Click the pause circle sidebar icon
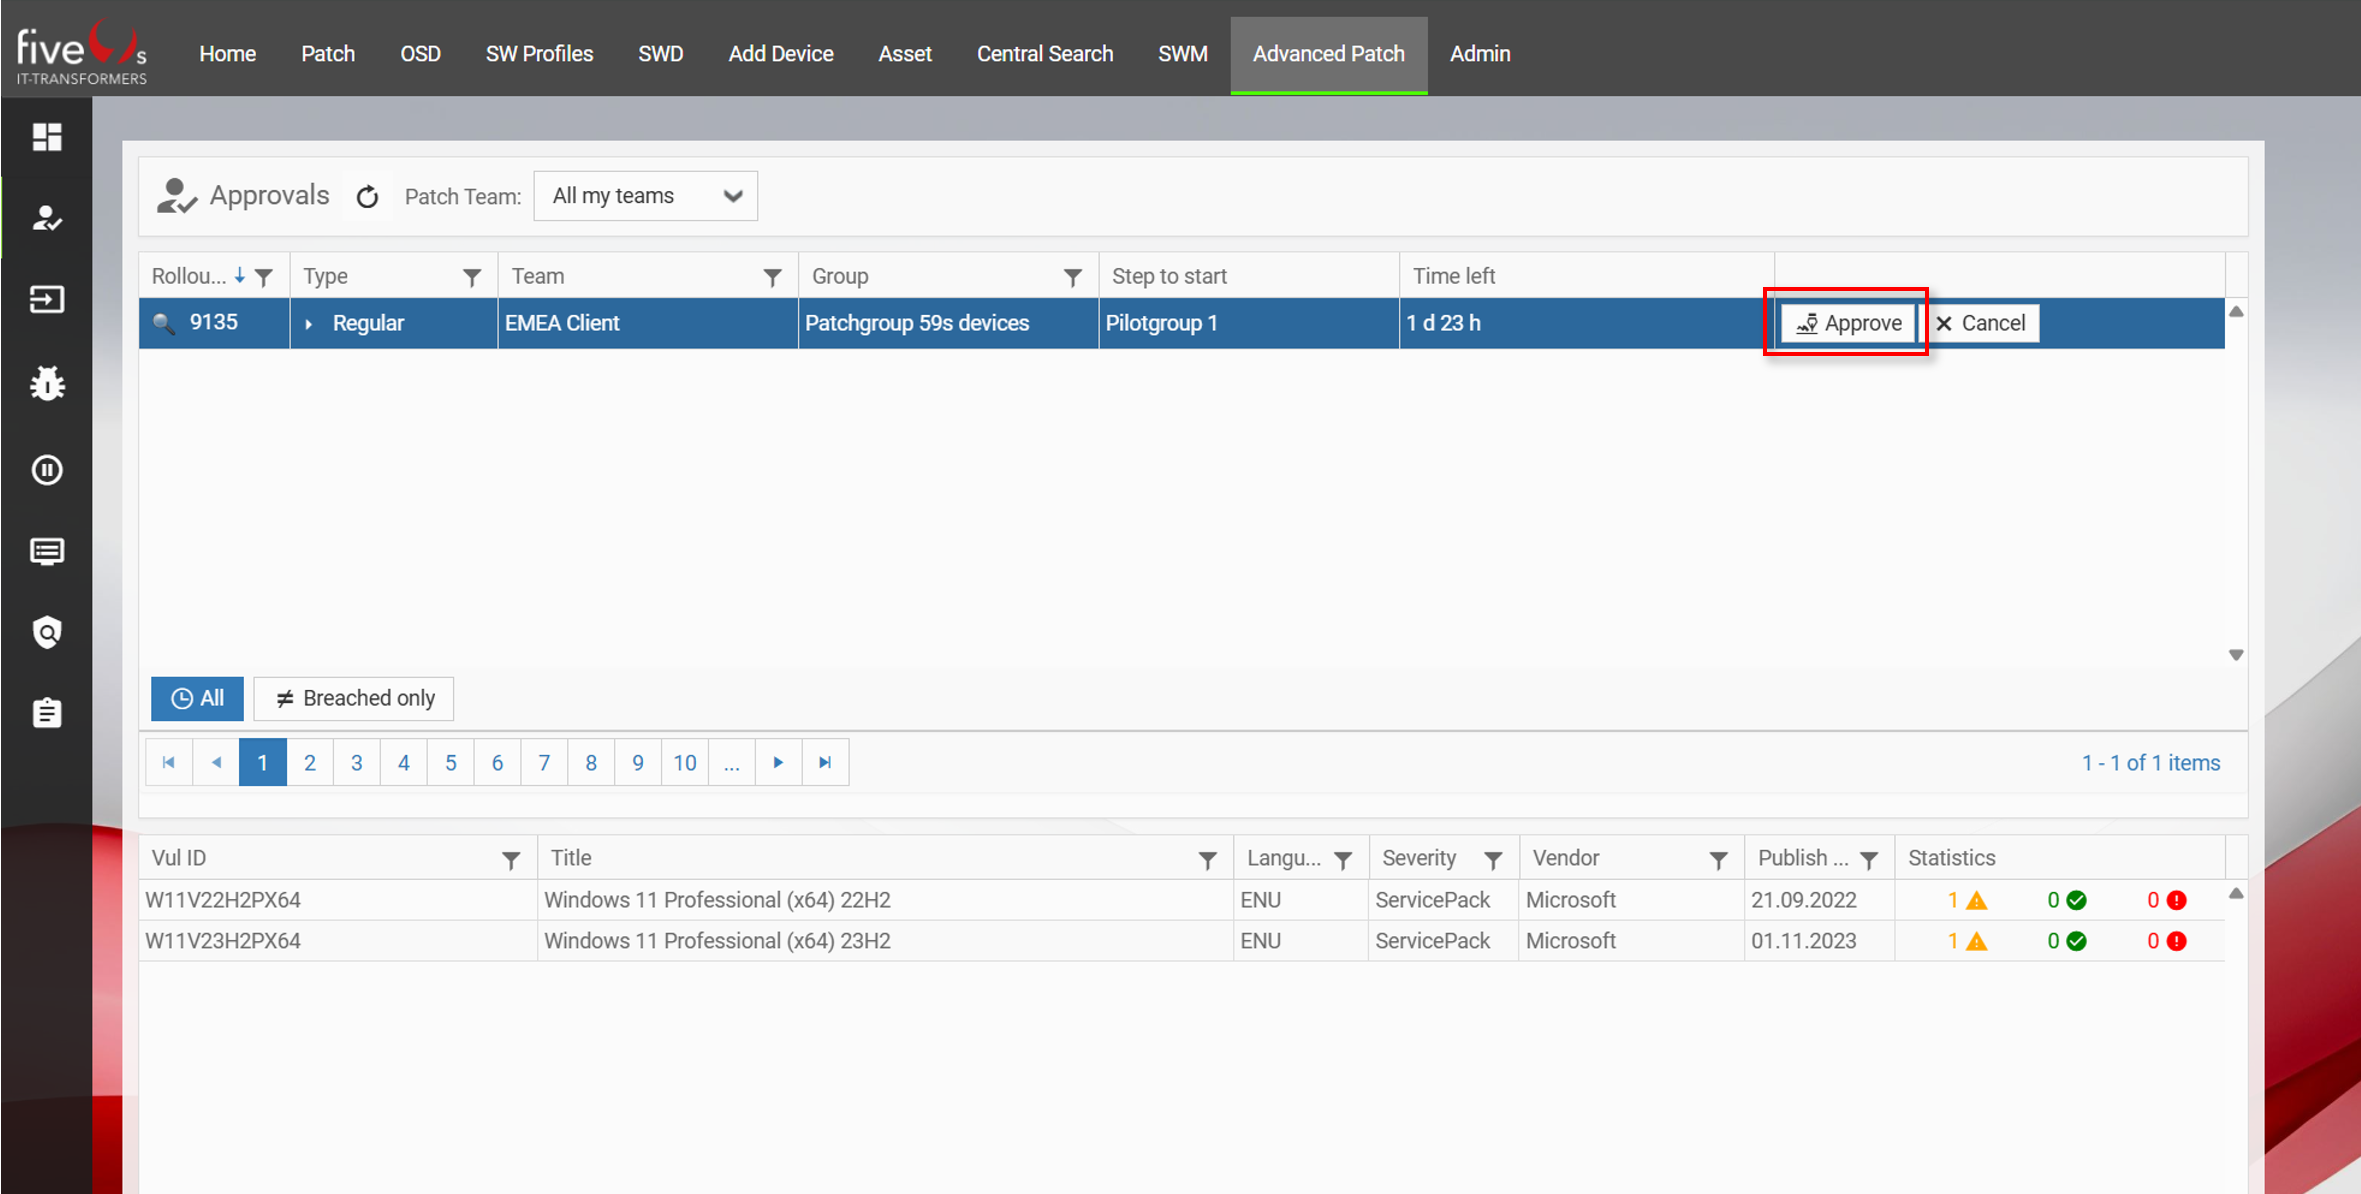2361x1194 pixels. coord(47,469)
